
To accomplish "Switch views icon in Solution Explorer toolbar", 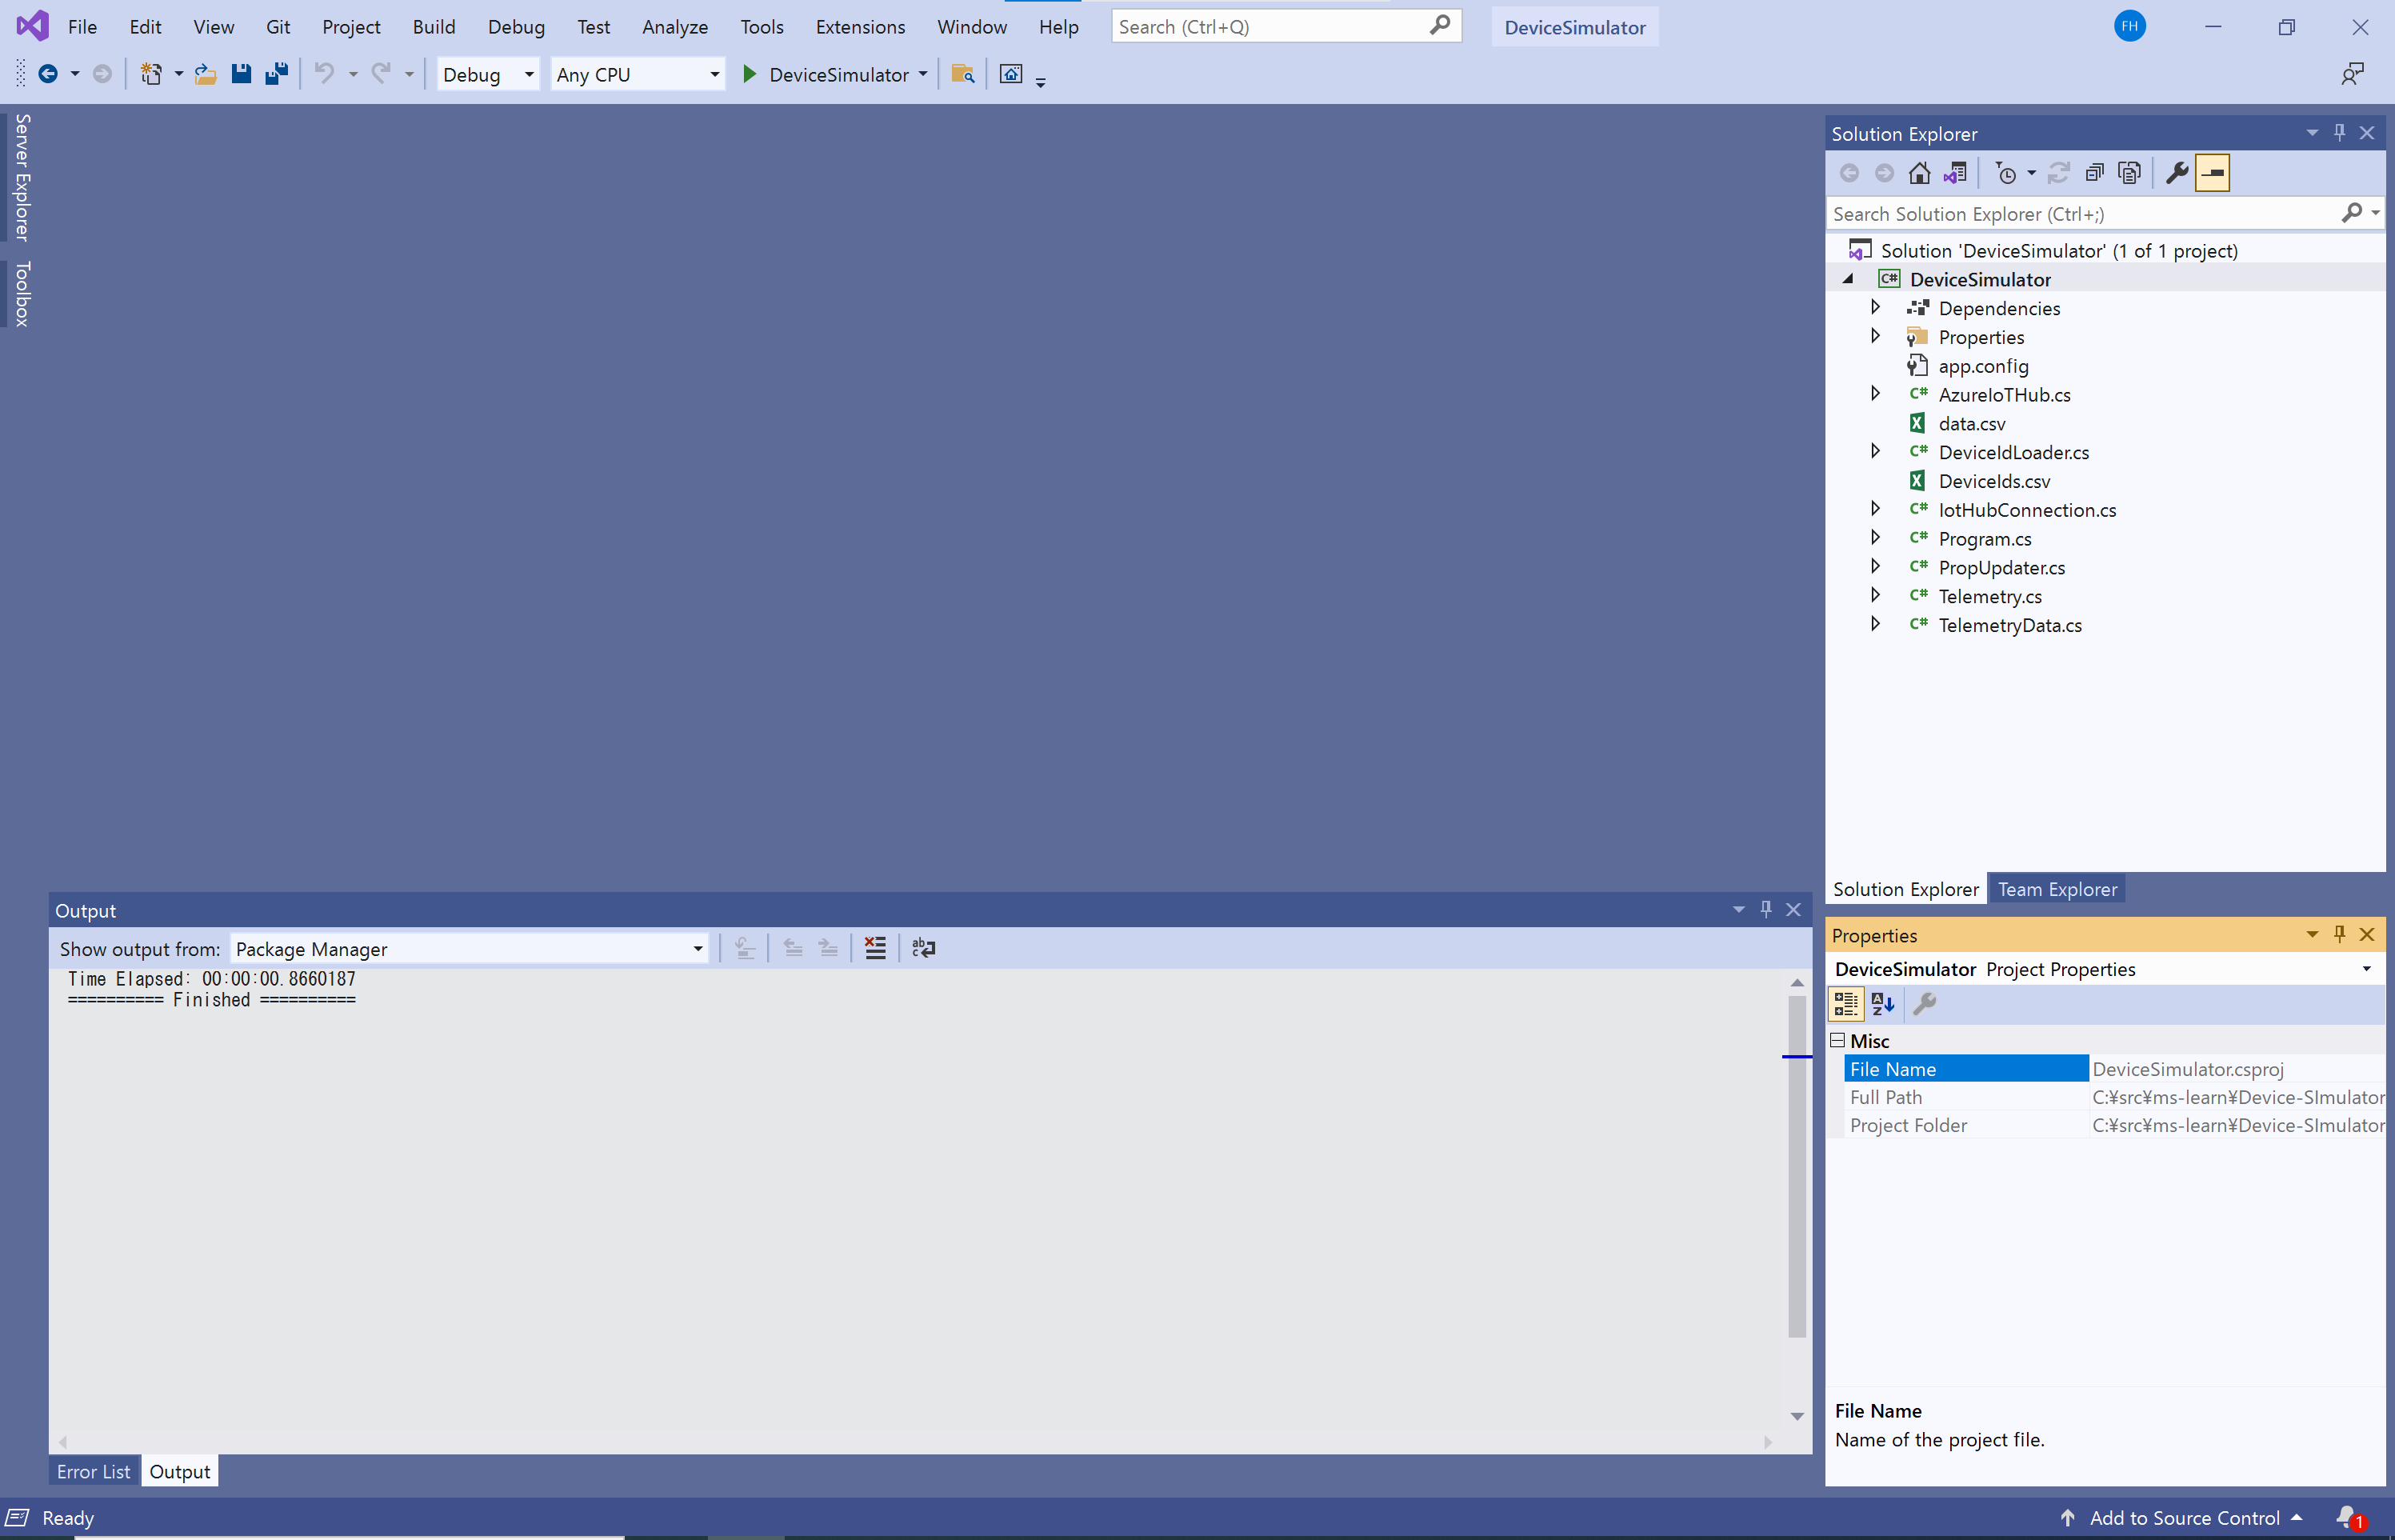I will (x=1955, y=173).
